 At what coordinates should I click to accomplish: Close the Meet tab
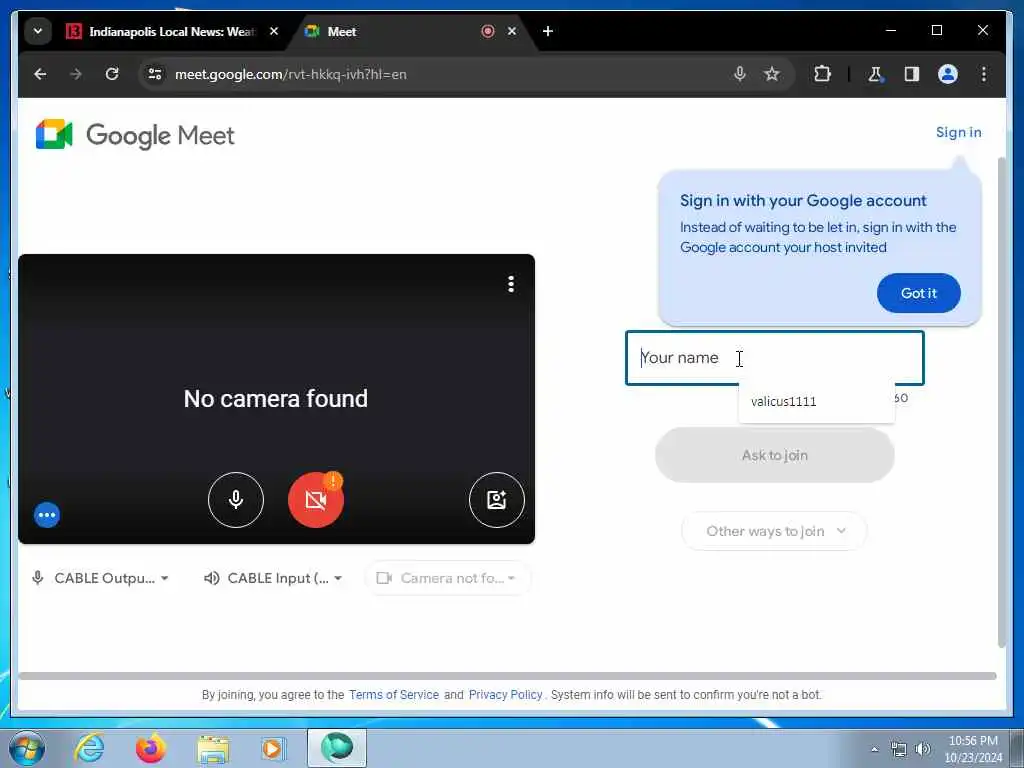click(512, 31)
